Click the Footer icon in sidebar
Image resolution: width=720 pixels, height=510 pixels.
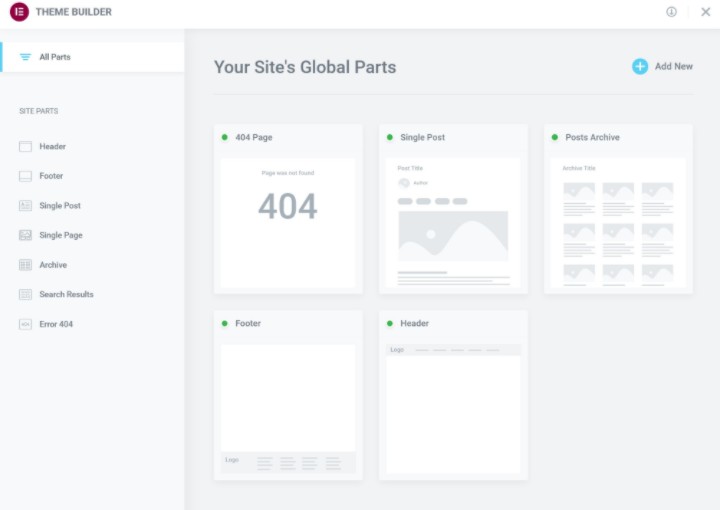tap(25, 176)
